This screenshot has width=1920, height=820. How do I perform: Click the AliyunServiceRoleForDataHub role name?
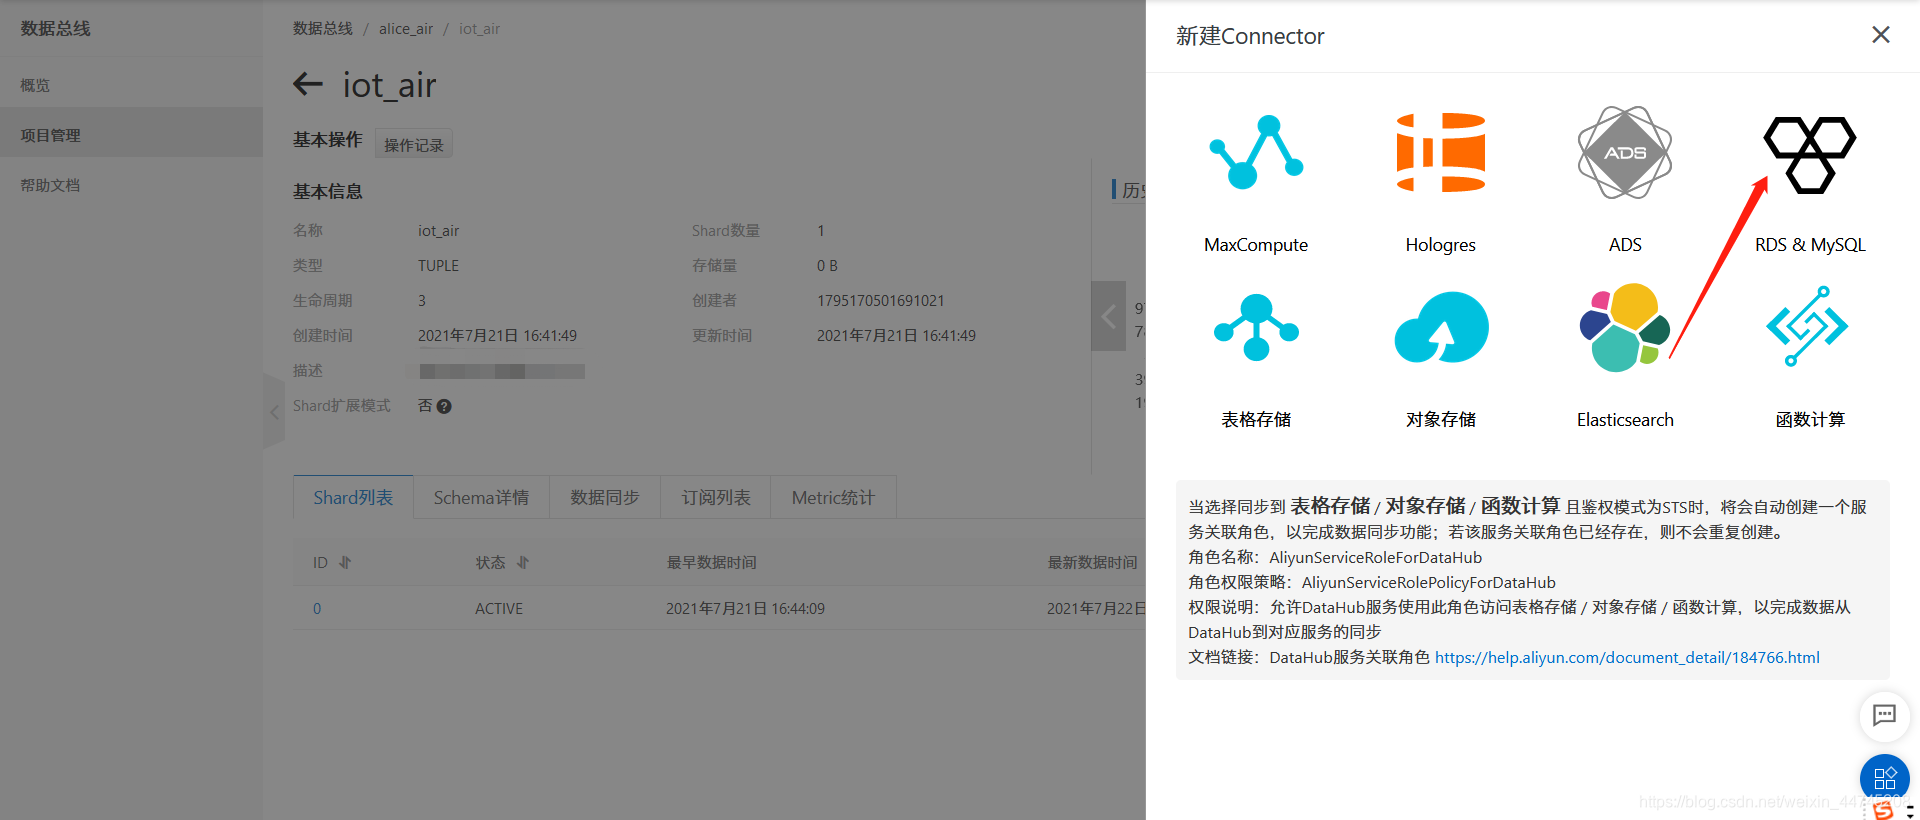[x=1376, y=557]
